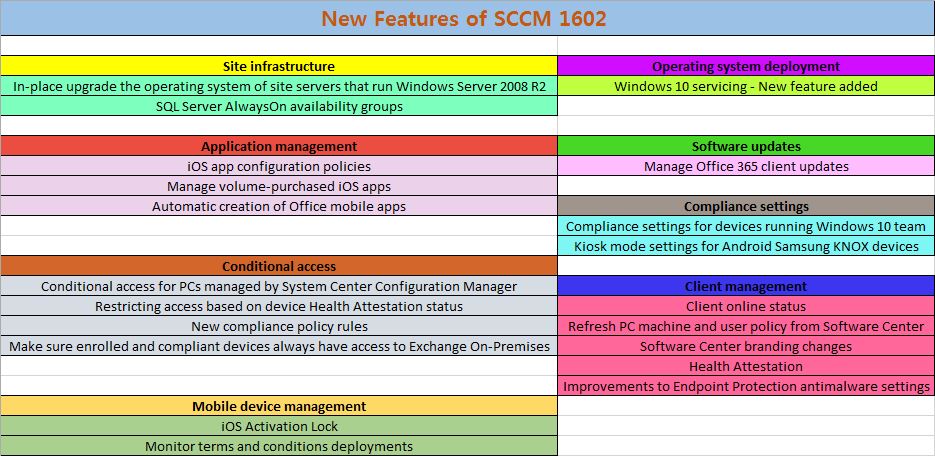This screenshot has width=935, height=456.
Task: Select 'Conditional access for PCs managed' cell
Action: tap(279, 286)
